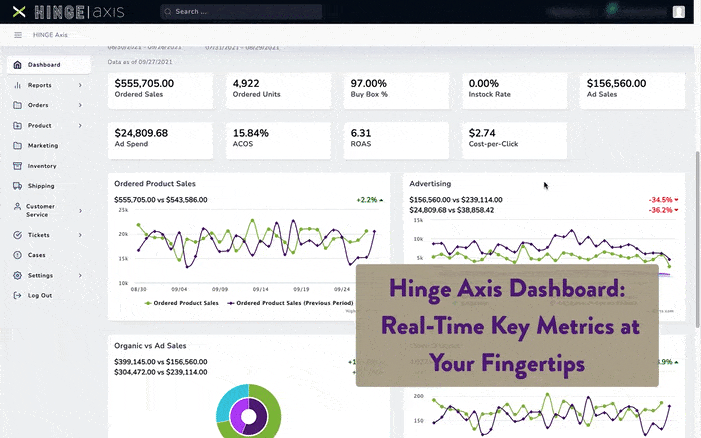The width and height of the screenshot is (701, 438).
Task: Click the Hinge Axis X logo icon
Action: pos(19,12)
